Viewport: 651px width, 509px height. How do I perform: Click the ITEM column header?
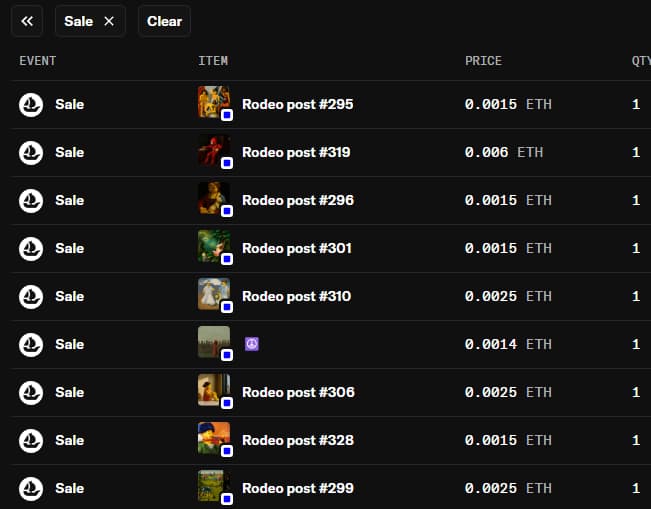pos(213,61)
